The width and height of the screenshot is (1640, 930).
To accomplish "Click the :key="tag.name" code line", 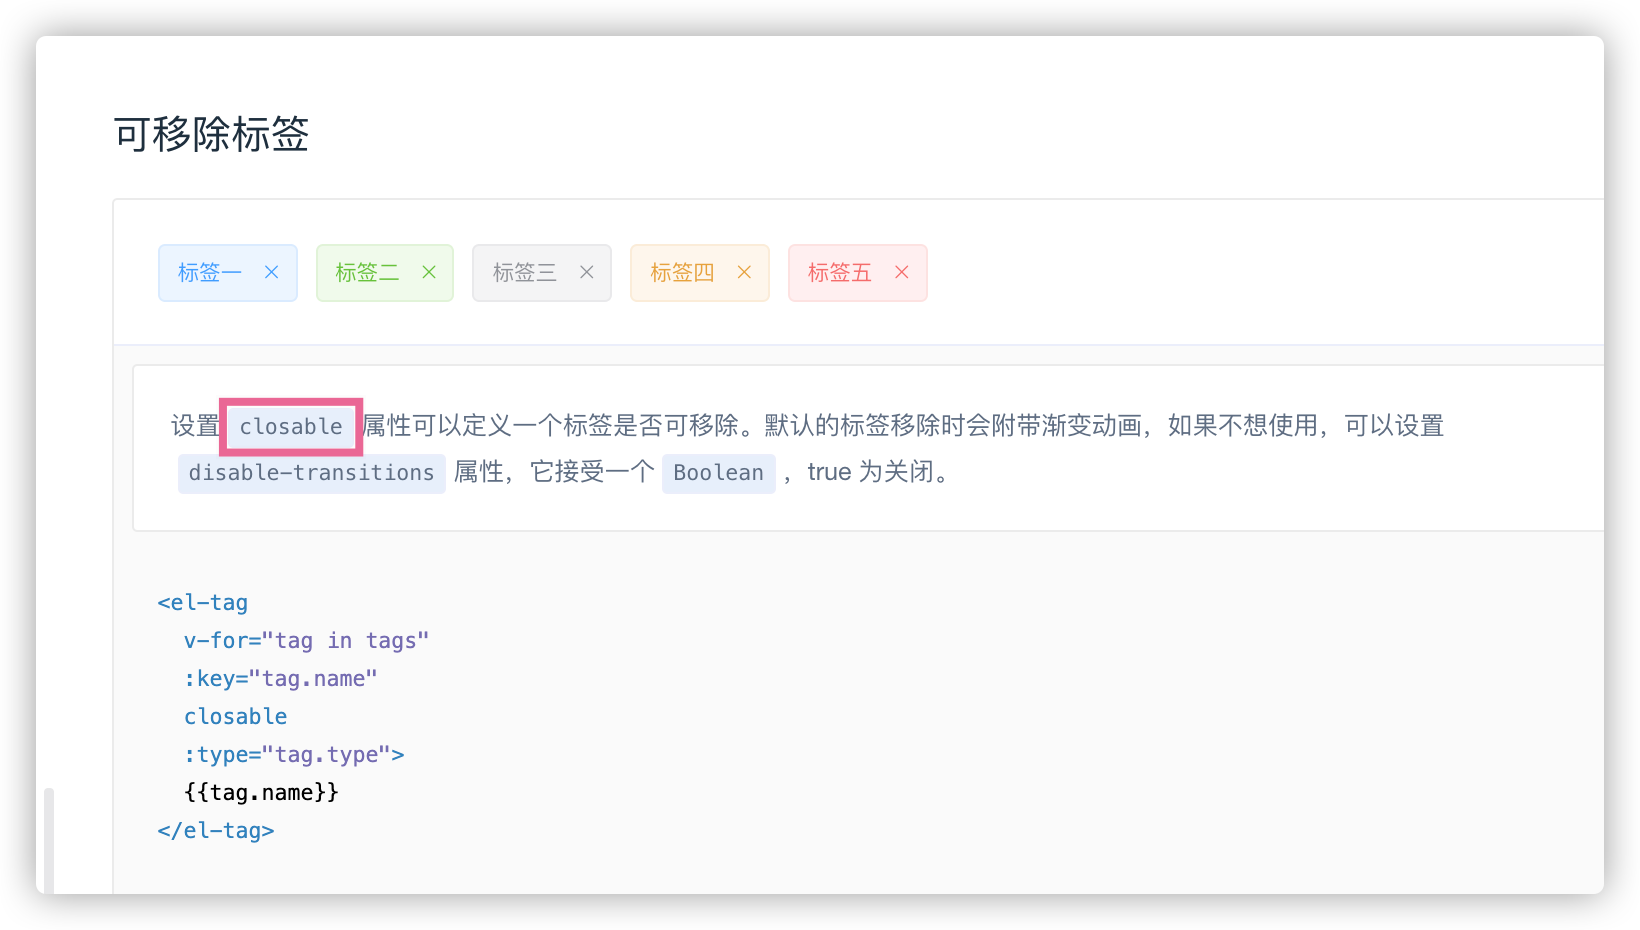I will click(x=281, y=679).
